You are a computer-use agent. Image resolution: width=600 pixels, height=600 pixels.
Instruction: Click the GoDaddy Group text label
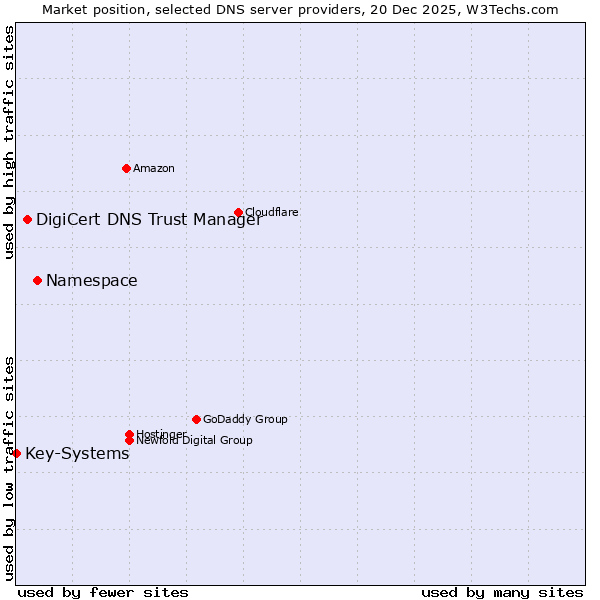[245, 419]
